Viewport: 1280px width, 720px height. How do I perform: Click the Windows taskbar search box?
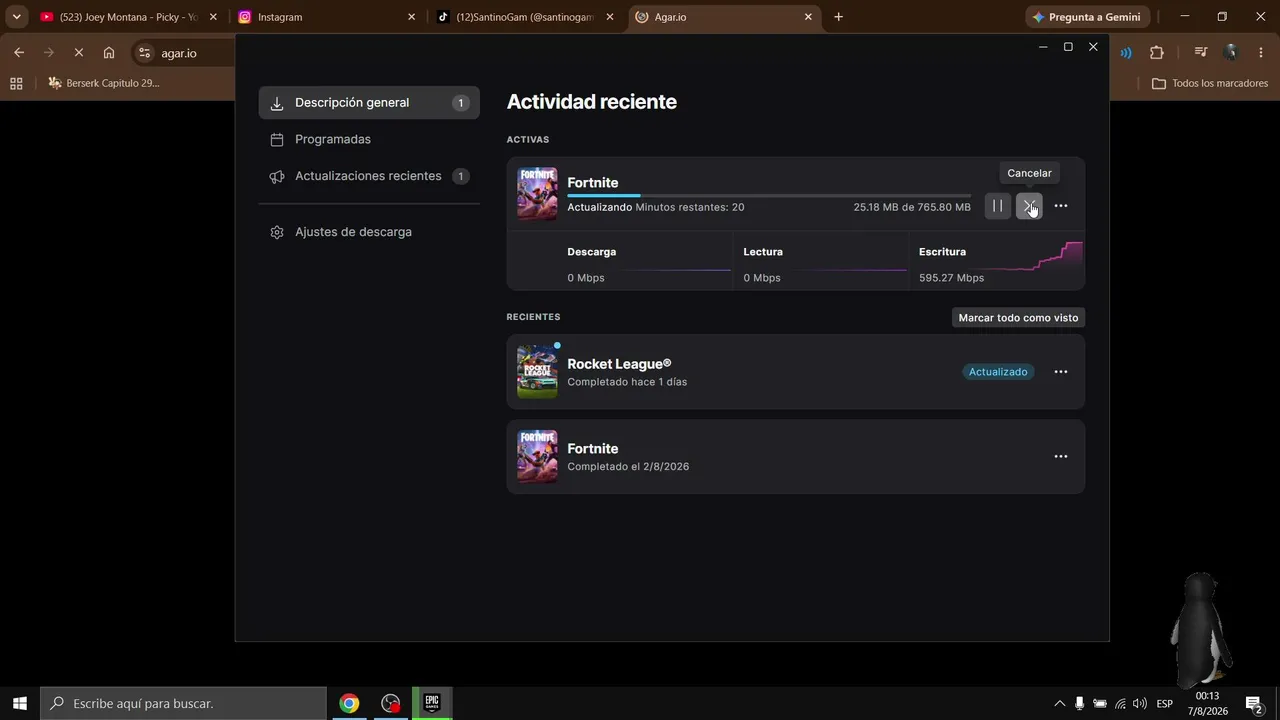click(183, 703)
